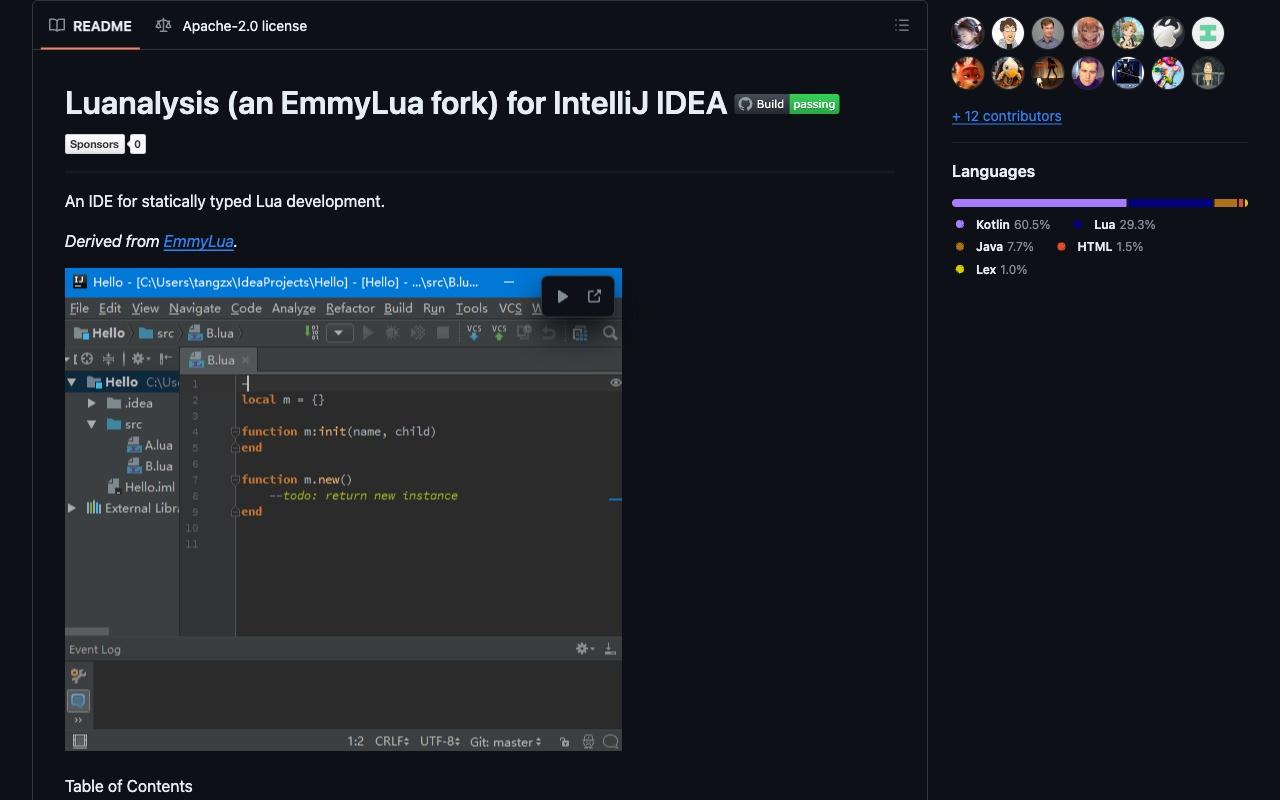This screenshot has width=1280, height=800.
Task: Click the Build passing badge
Action: point(787,104)
